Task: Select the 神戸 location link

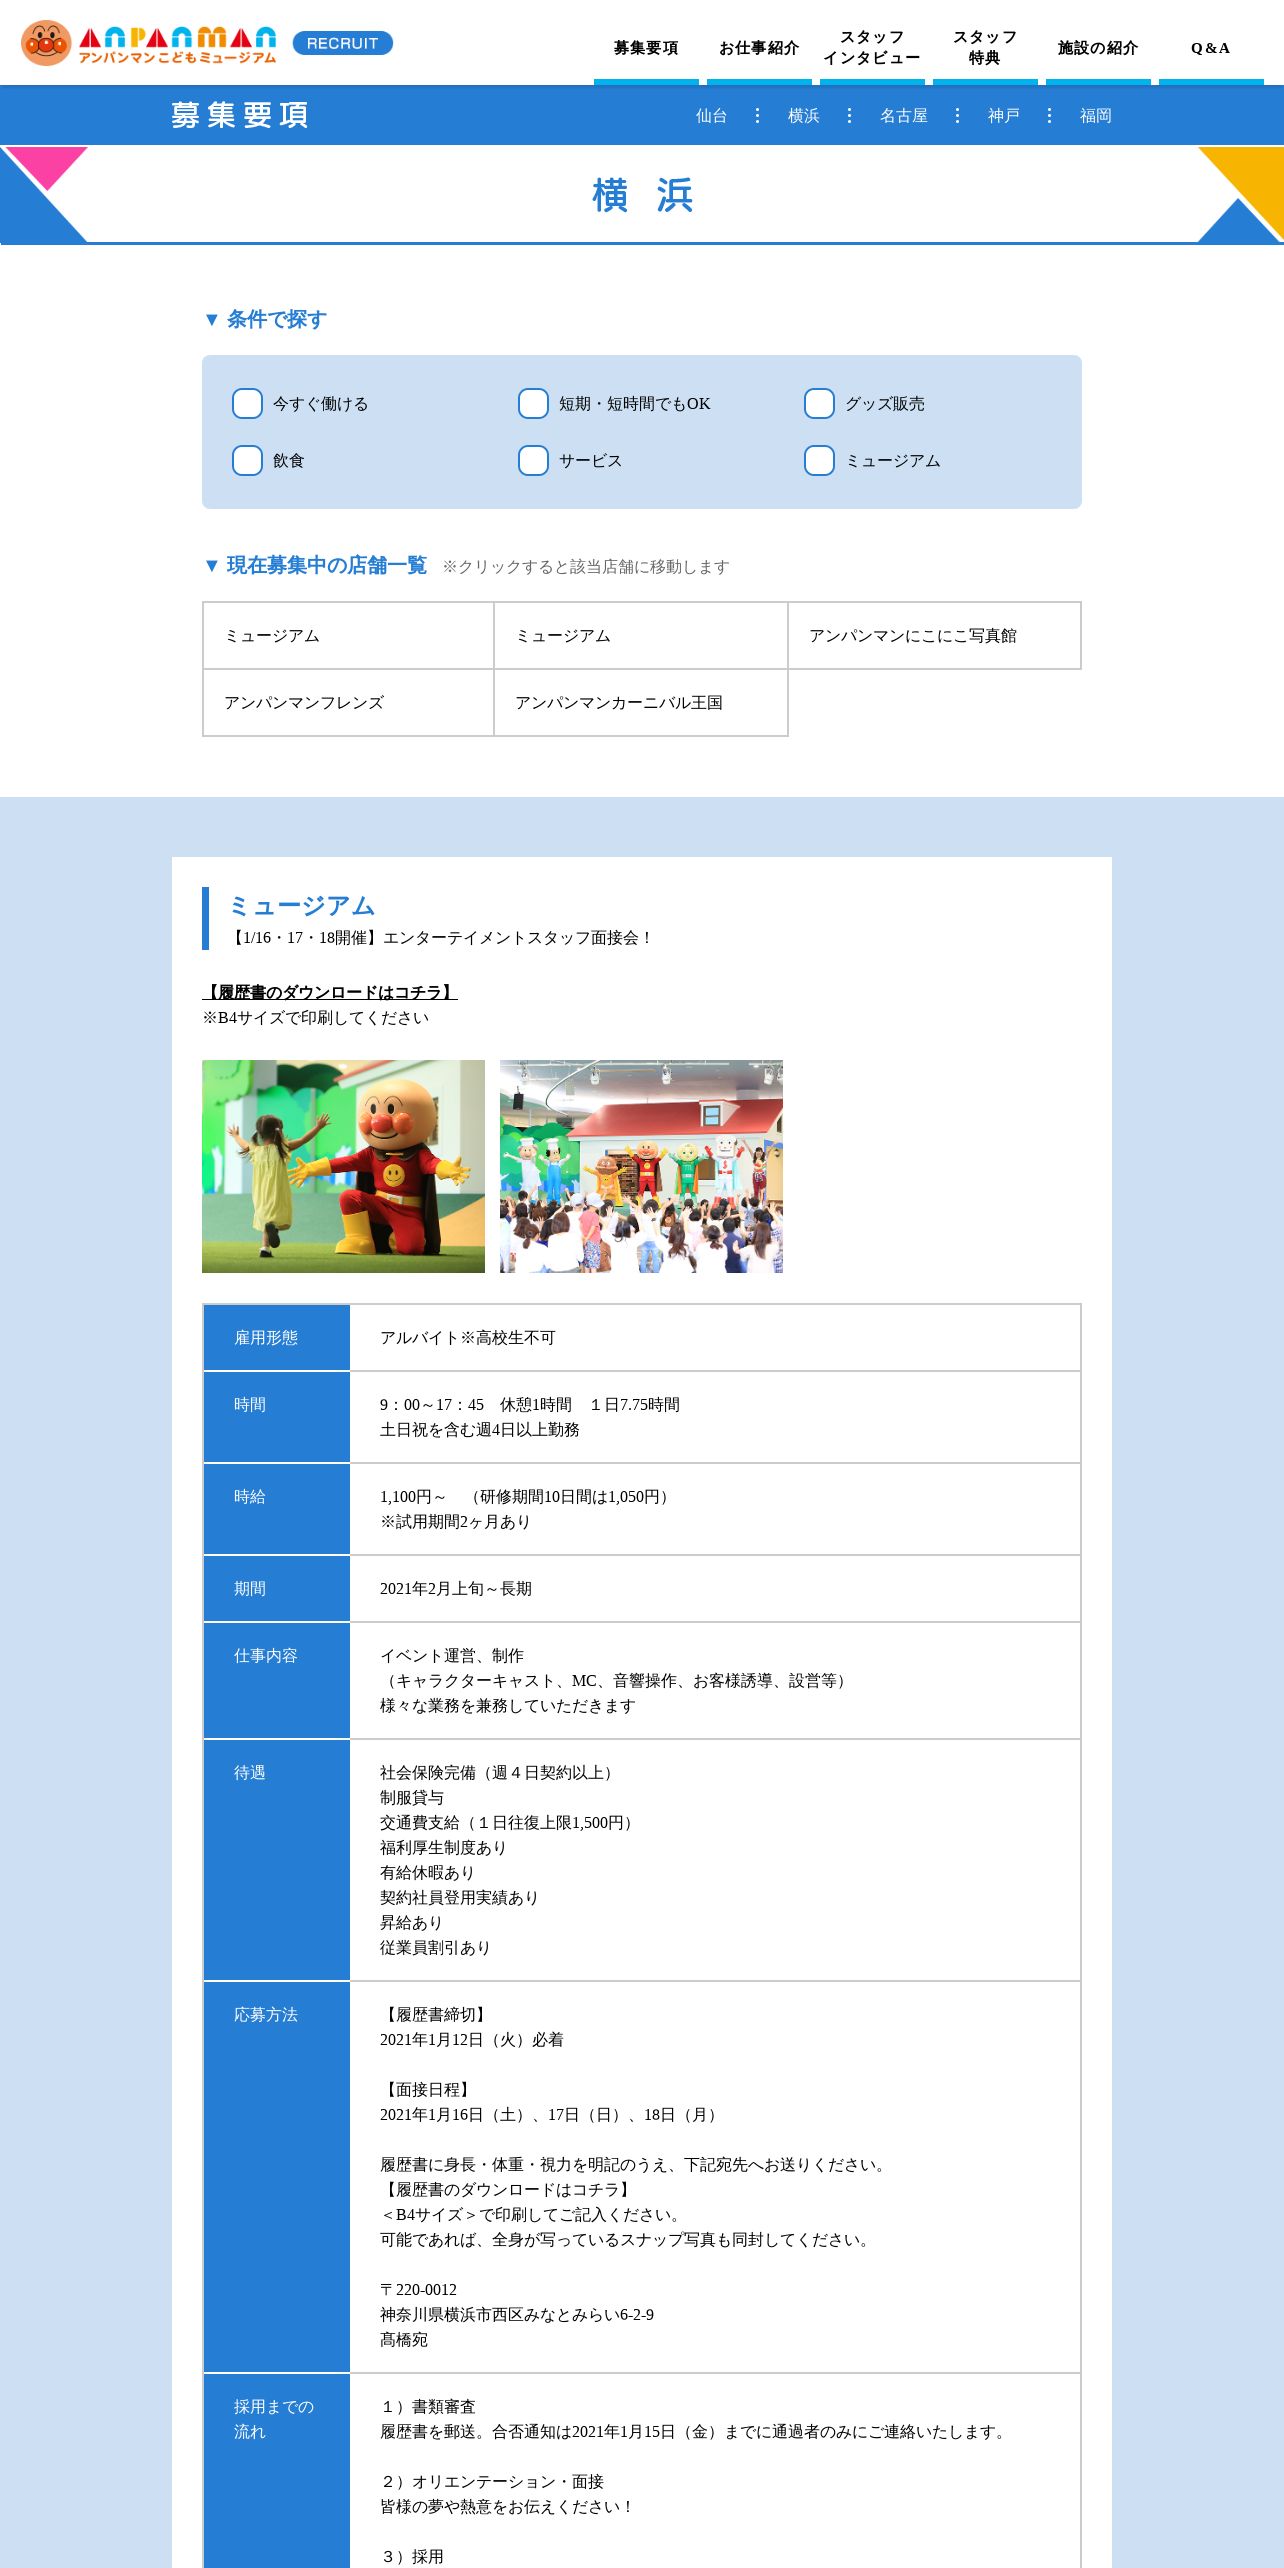Action: click(1004, 116)
